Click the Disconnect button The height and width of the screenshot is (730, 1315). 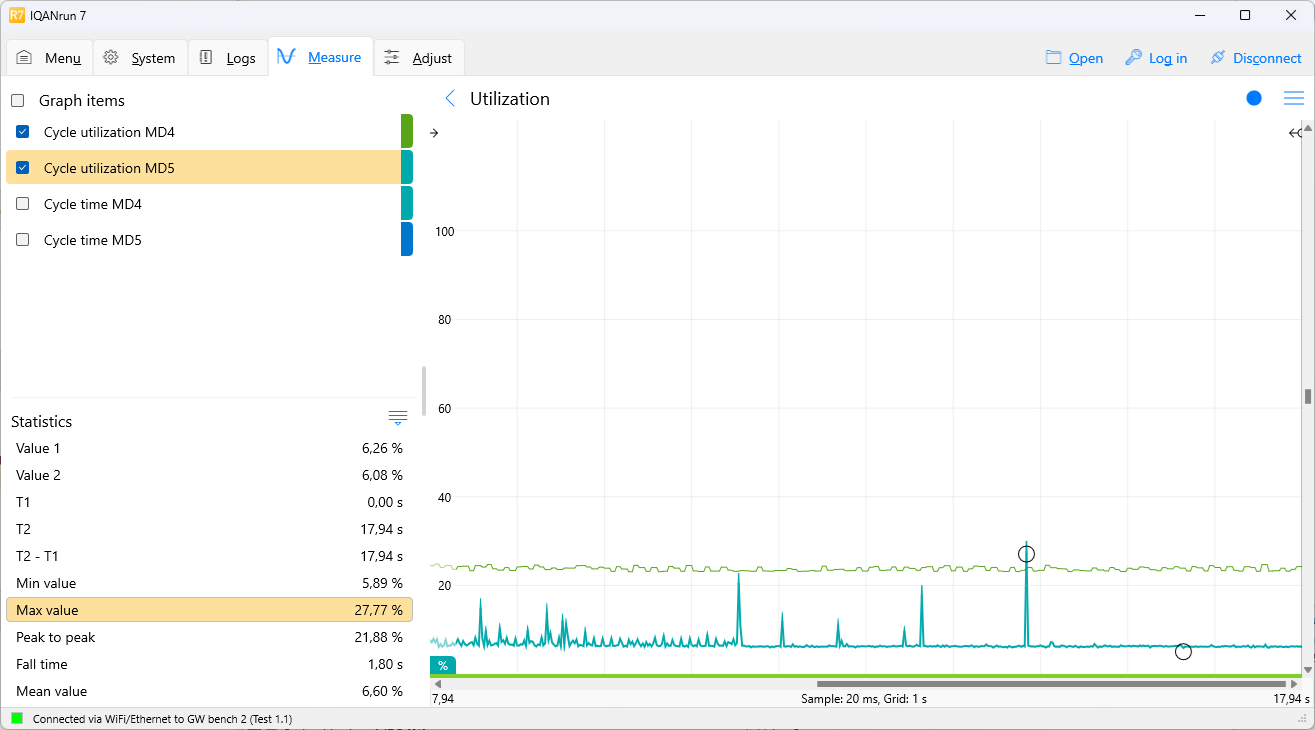[1255, 58]
